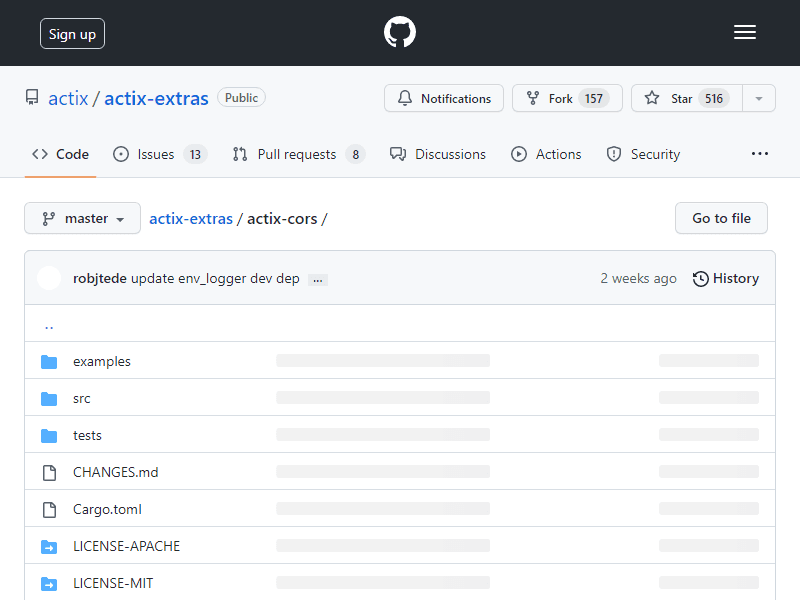Click the star icon to star repo
800x600 pixels.
(x=652, y=98)
